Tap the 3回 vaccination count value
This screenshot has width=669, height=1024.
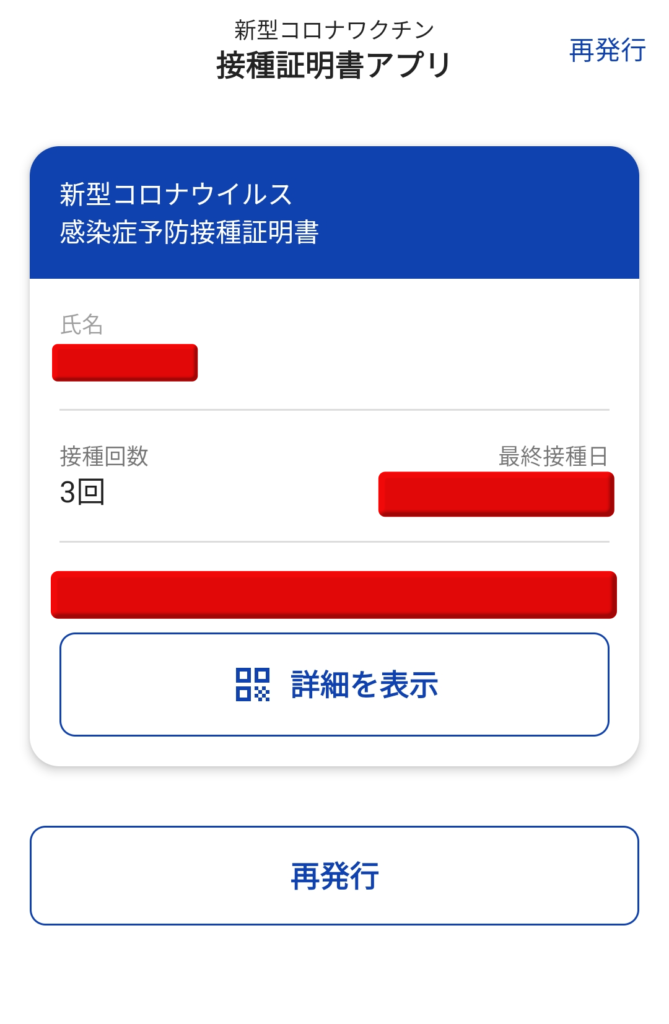pyautogui.click(x=82, y=492)
